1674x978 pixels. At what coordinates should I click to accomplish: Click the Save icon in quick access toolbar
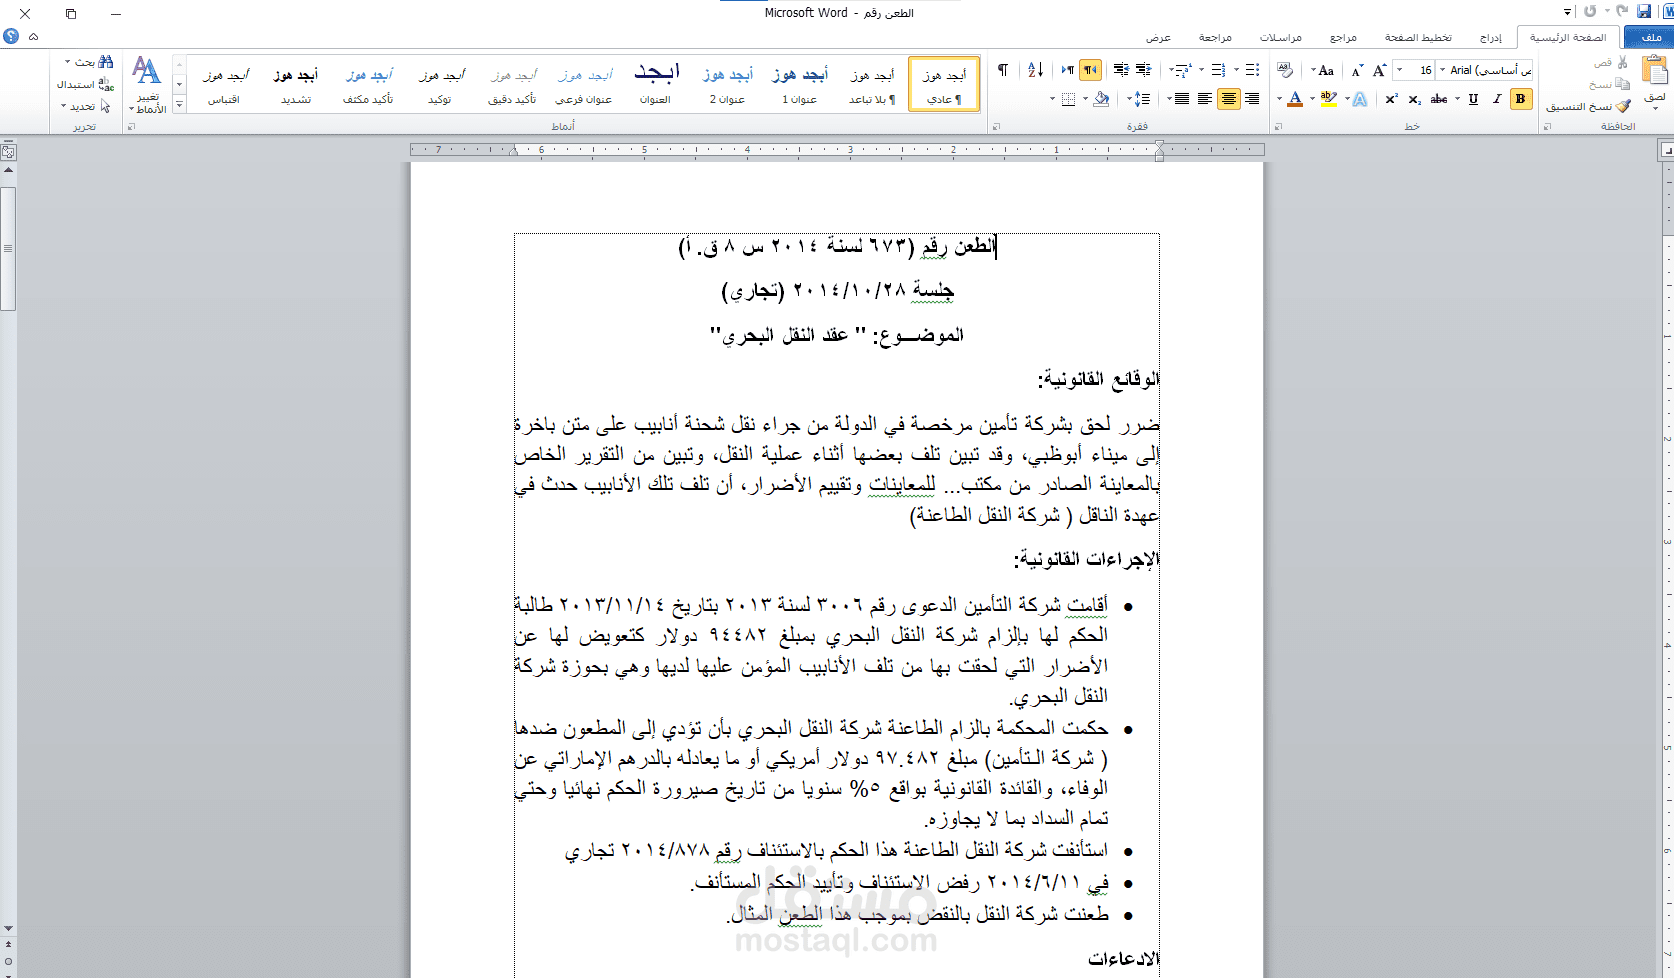point(1644,12)
